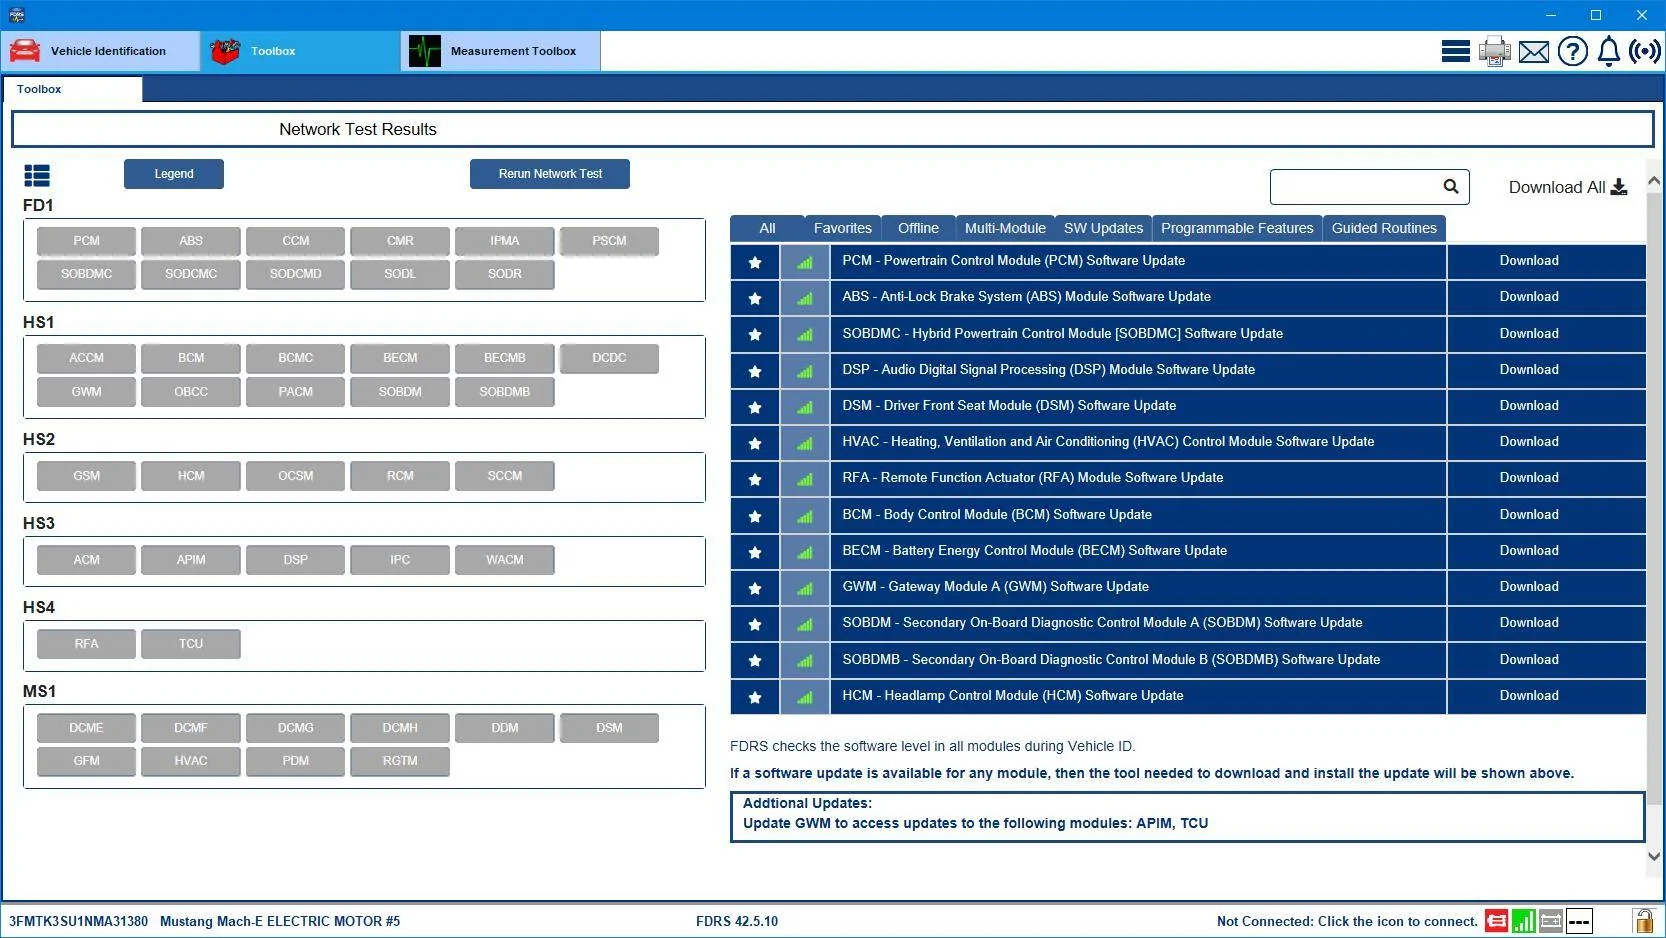The width and height of the screenshot is (1666, 938).
Task: Click the Legend button
Action: tap(174, 174)
